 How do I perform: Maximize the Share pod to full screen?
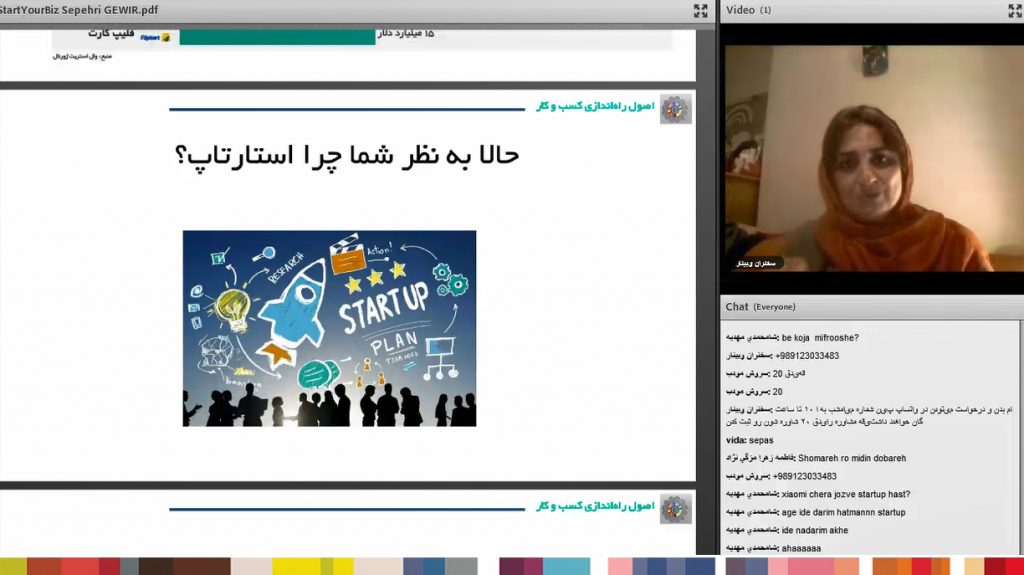point(700,10)
